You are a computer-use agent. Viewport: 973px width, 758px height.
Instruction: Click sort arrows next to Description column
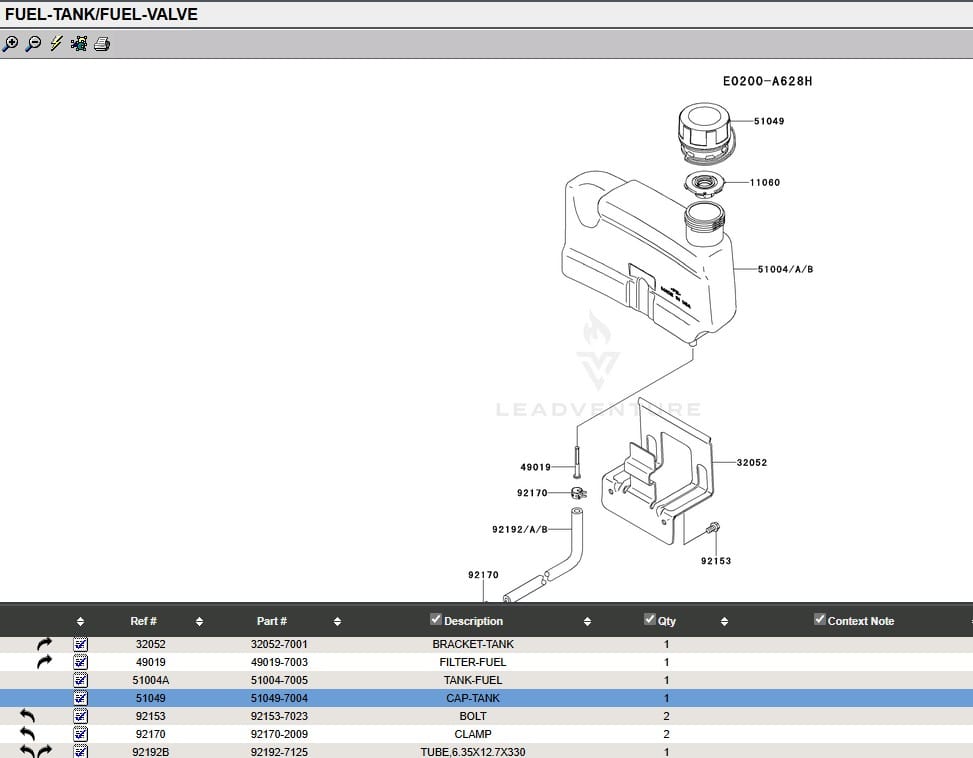pos(587,622)
